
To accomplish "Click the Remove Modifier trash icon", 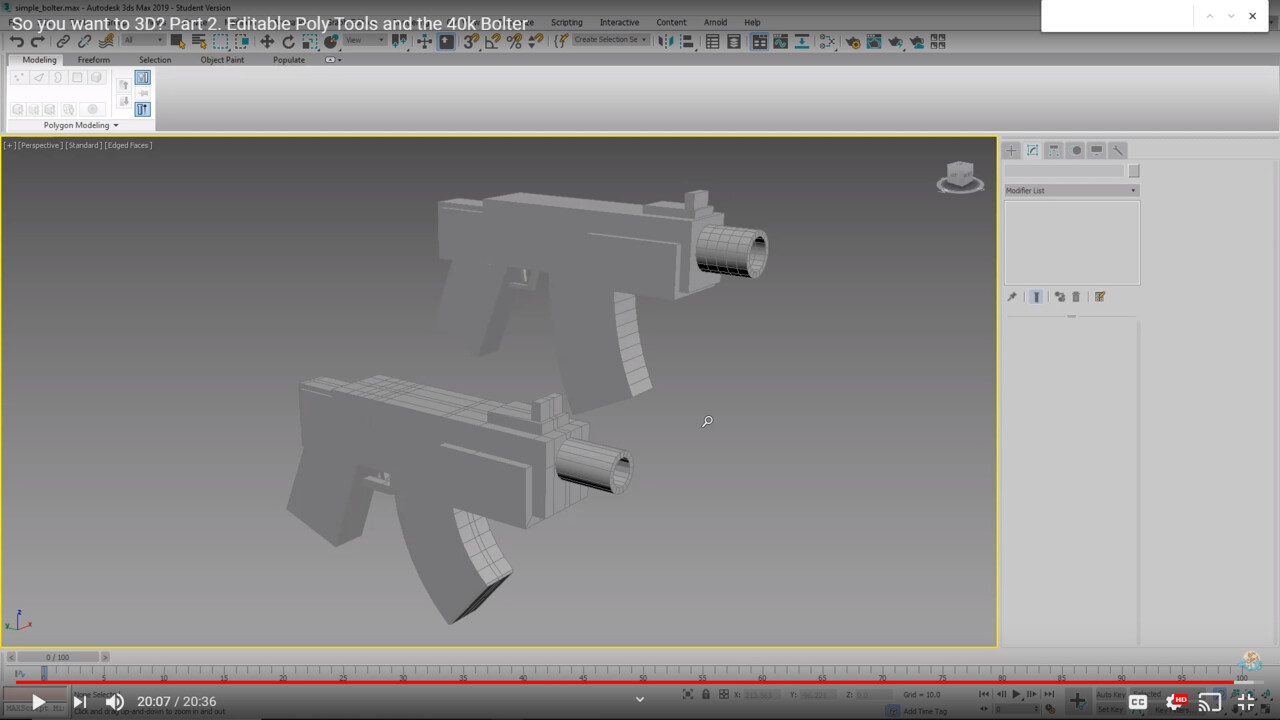I will tap(1076, 297).
